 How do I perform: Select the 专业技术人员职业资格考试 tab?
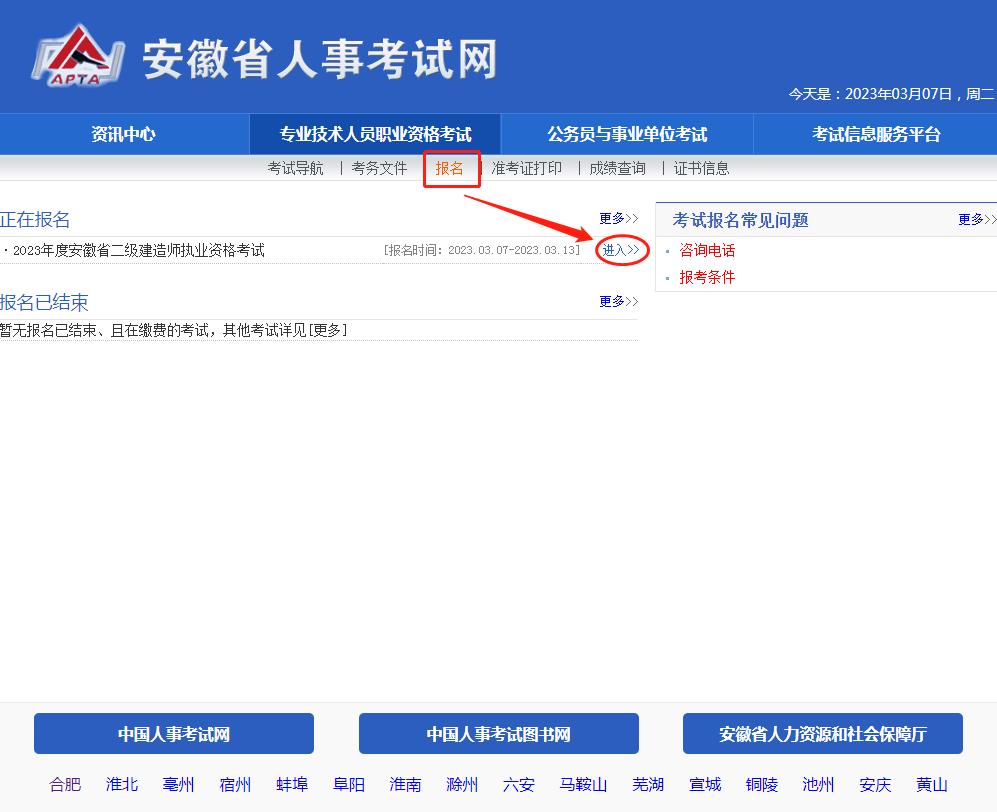point(375,133)
